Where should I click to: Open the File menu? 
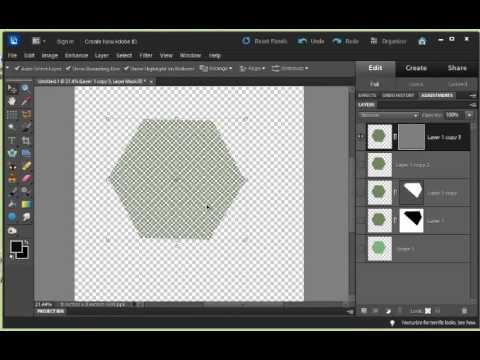12,55
